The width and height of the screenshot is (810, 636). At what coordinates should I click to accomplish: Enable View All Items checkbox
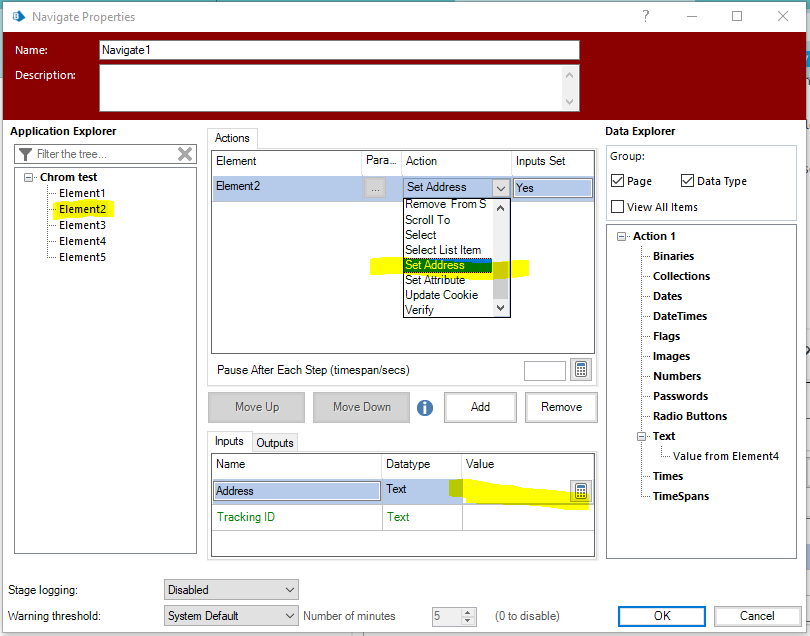click(x=616, y=207)
